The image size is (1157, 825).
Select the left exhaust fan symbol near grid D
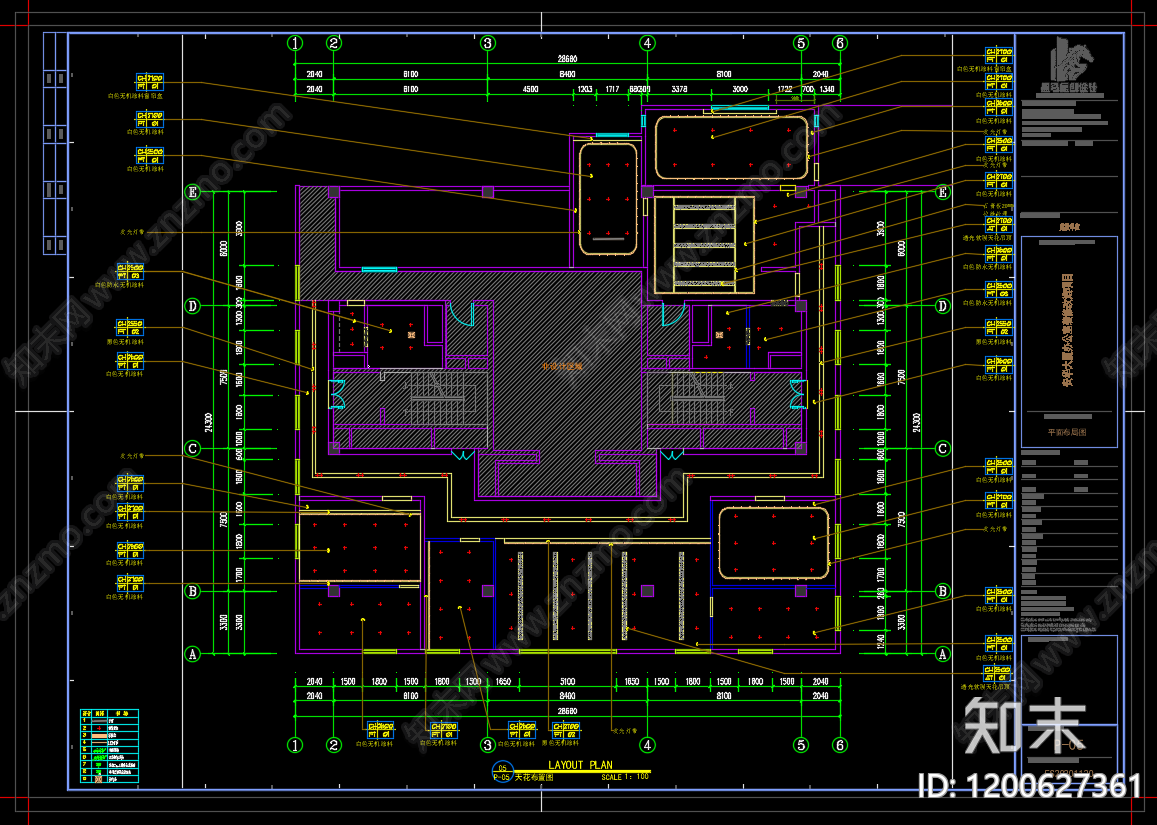411,334
